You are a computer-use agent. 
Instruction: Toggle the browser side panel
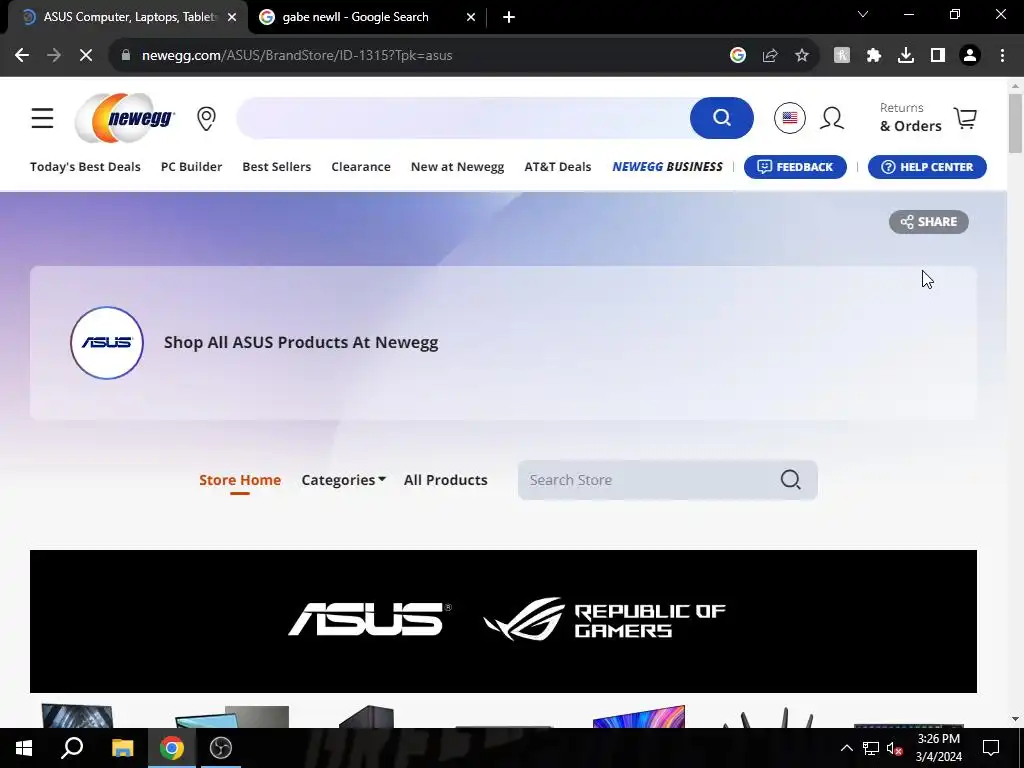938,56
